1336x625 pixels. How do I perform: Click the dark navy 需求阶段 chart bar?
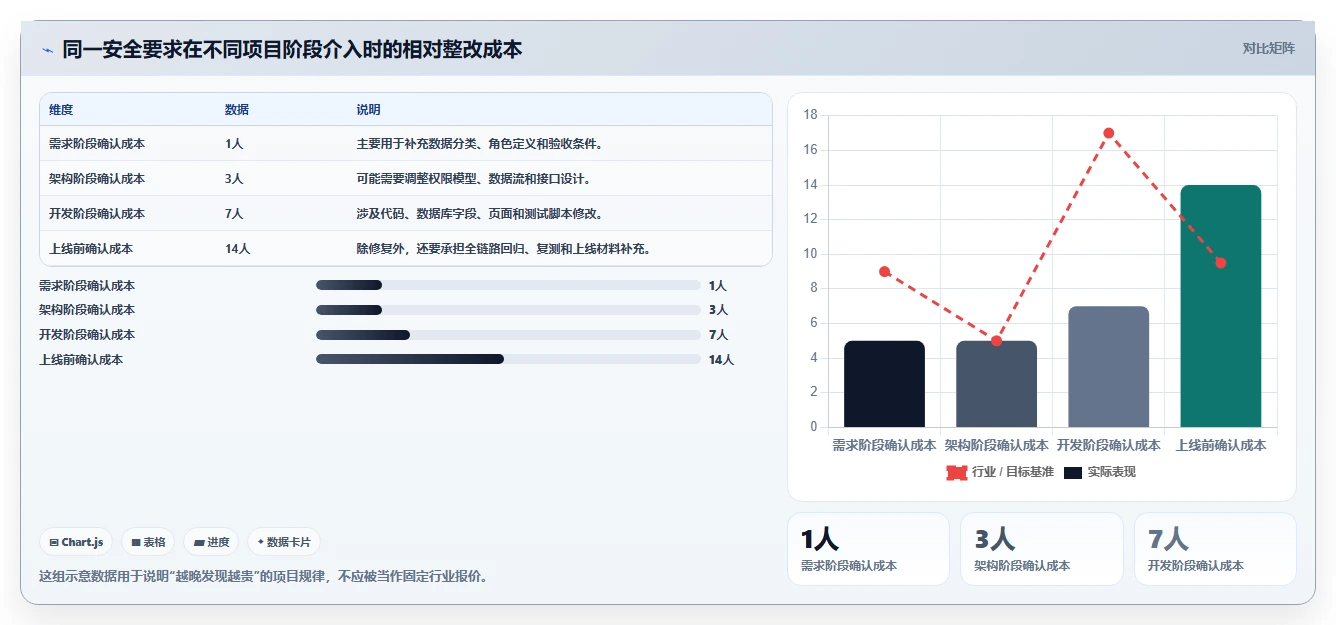pyautogui.click(x=884, y=384)
